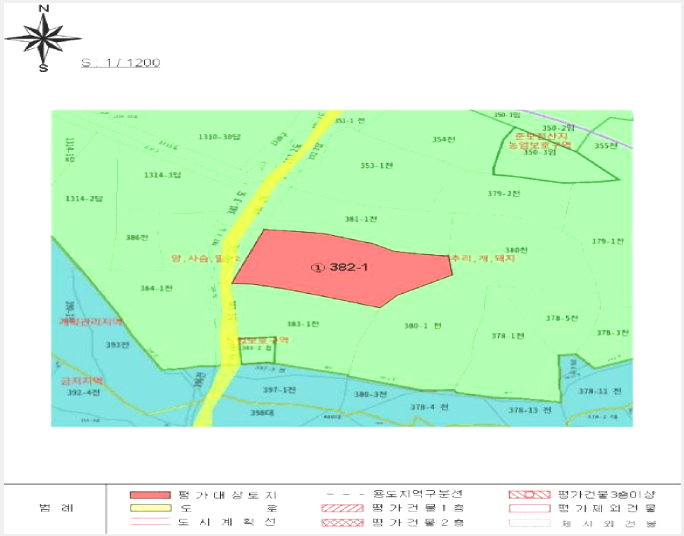This screenshot has width=684, height=536.
Task: Click the 평가제외건물 outline legend symbol
Action: [529, 509]
